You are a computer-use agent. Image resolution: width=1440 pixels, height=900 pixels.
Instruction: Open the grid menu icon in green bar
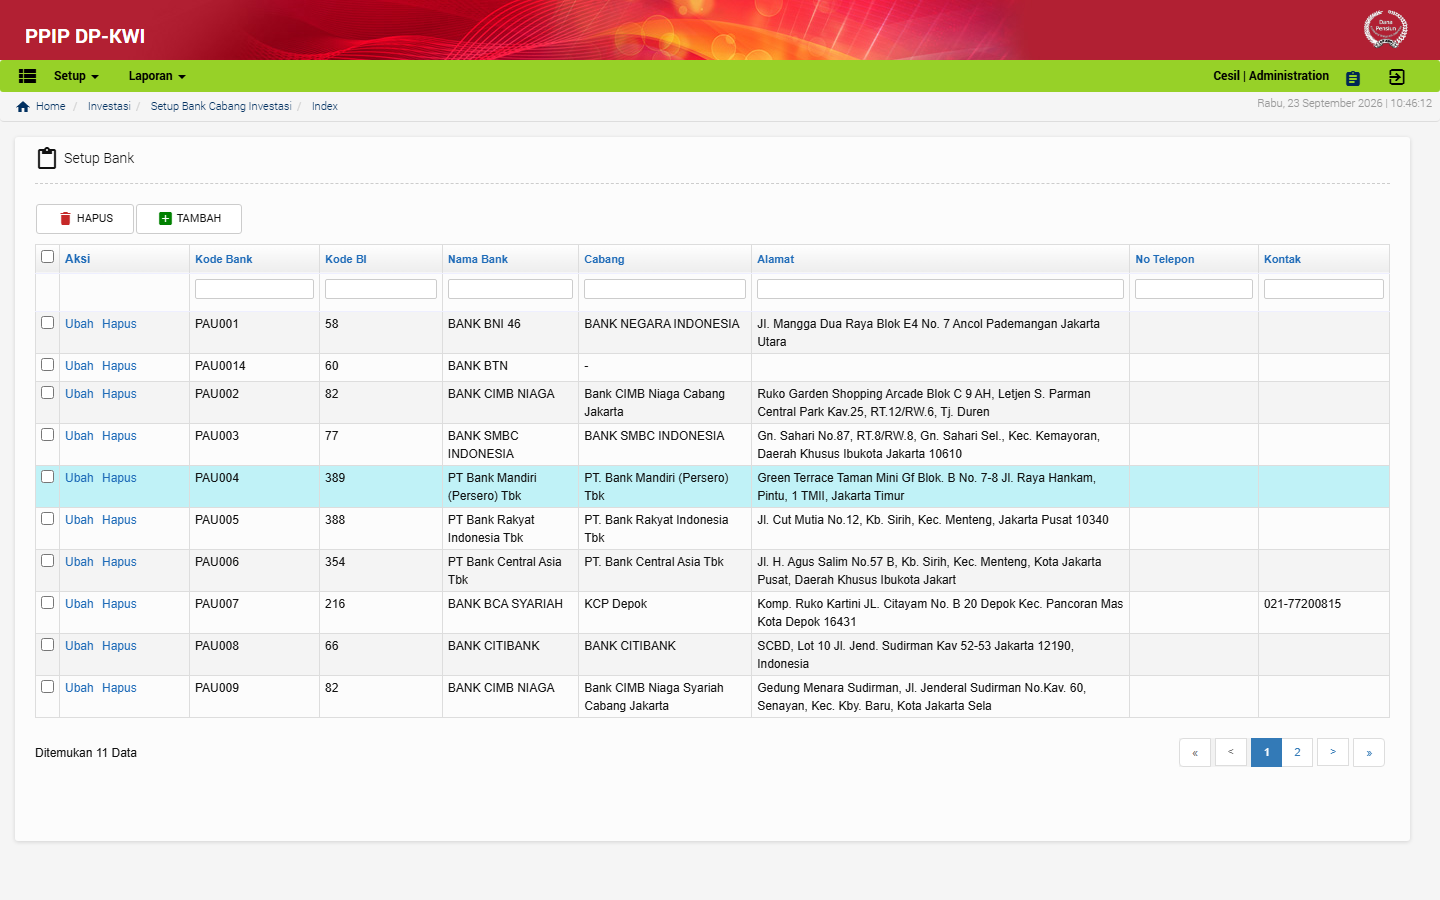pyautogui.click(x=28, y=76)
